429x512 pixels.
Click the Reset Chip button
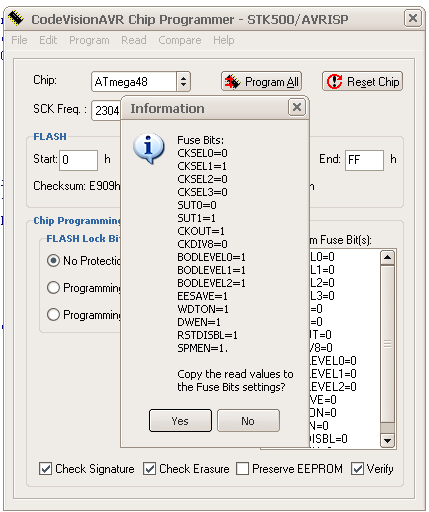point(362,81)
